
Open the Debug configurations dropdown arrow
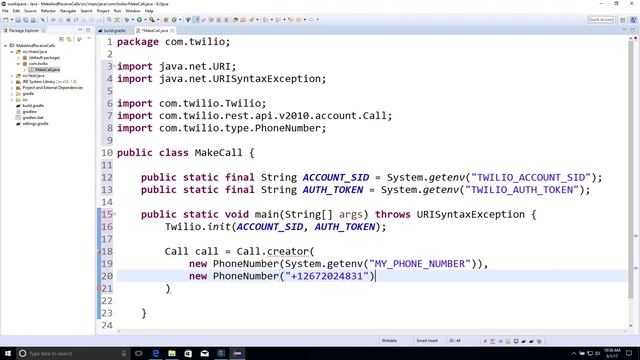coord(133,20)
